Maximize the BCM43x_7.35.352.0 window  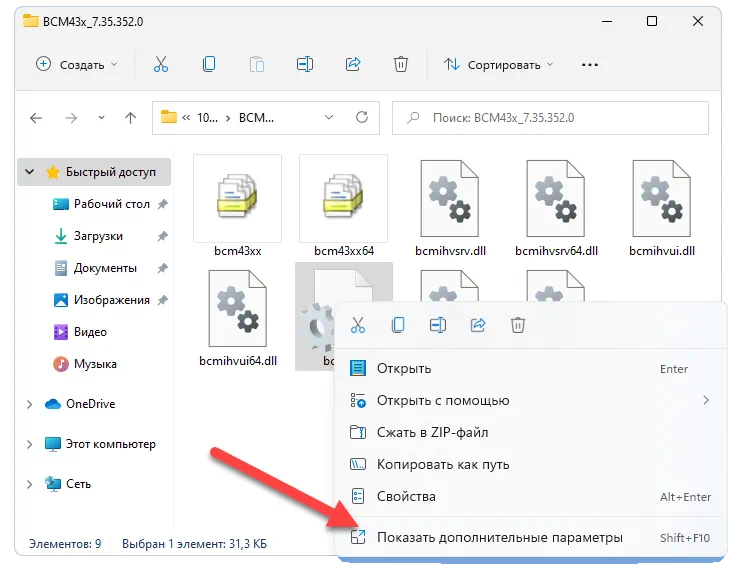click(x=652, y=21)
